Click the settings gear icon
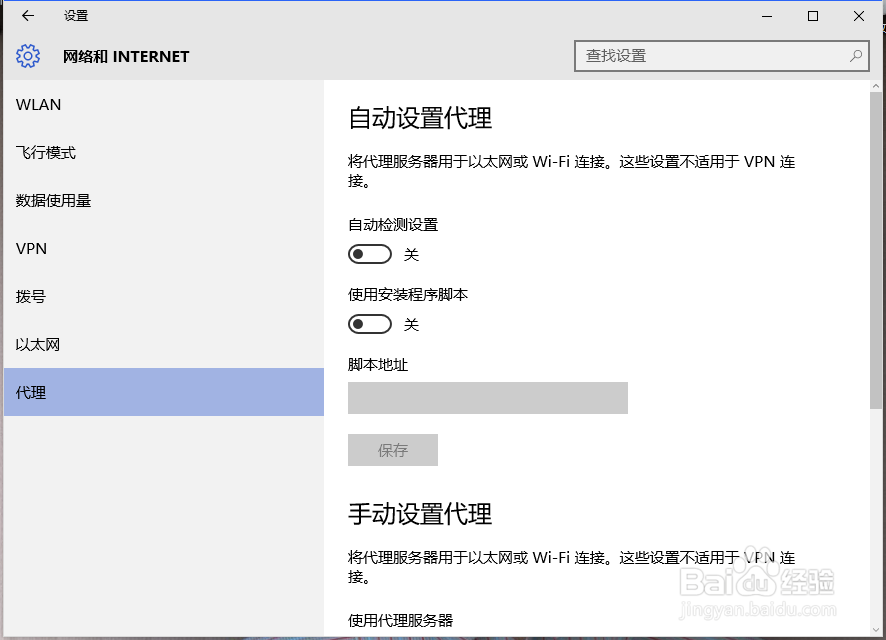The height and width of the screenshot is (640, 886). tap(28, 56)
